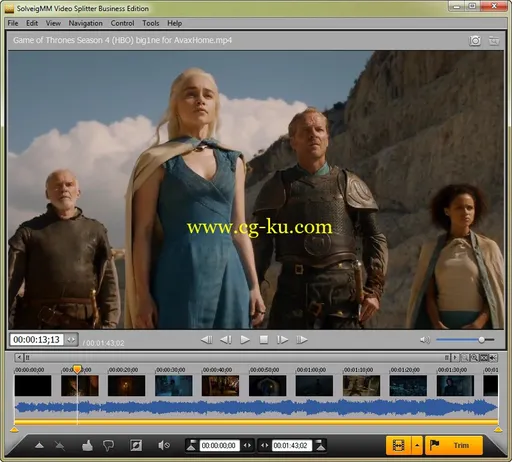The image size is (512, 462).
Task: Zoom out the timeline
Action: (x=464, y=358)
